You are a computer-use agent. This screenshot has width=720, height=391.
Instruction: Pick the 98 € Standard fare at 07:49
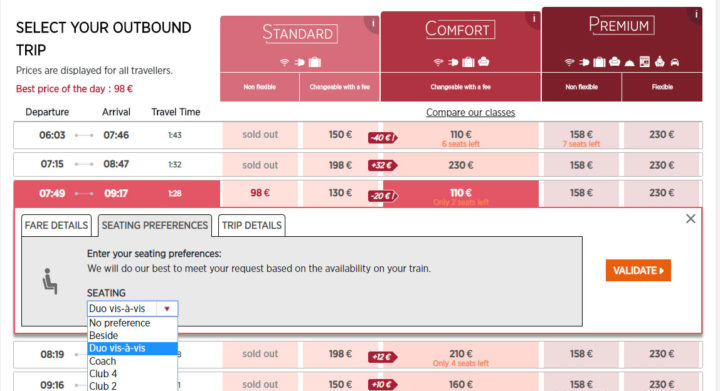pos(260,193)
